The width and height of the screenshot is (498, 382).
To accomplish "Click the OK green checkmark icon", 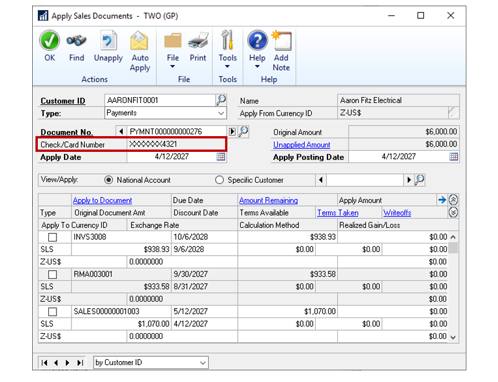I will coord(50,41).
